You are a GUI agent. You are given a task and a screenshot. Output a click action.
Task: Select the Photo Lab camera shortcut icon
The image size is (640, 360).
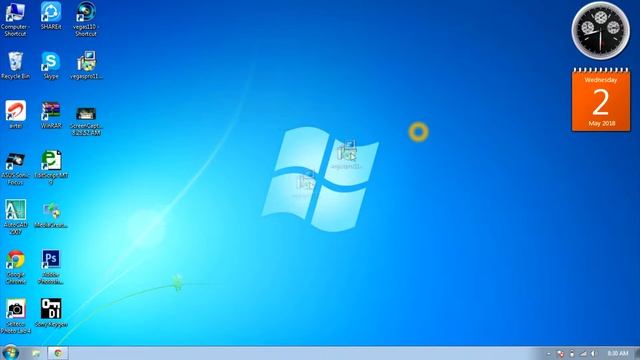[16, 316]
